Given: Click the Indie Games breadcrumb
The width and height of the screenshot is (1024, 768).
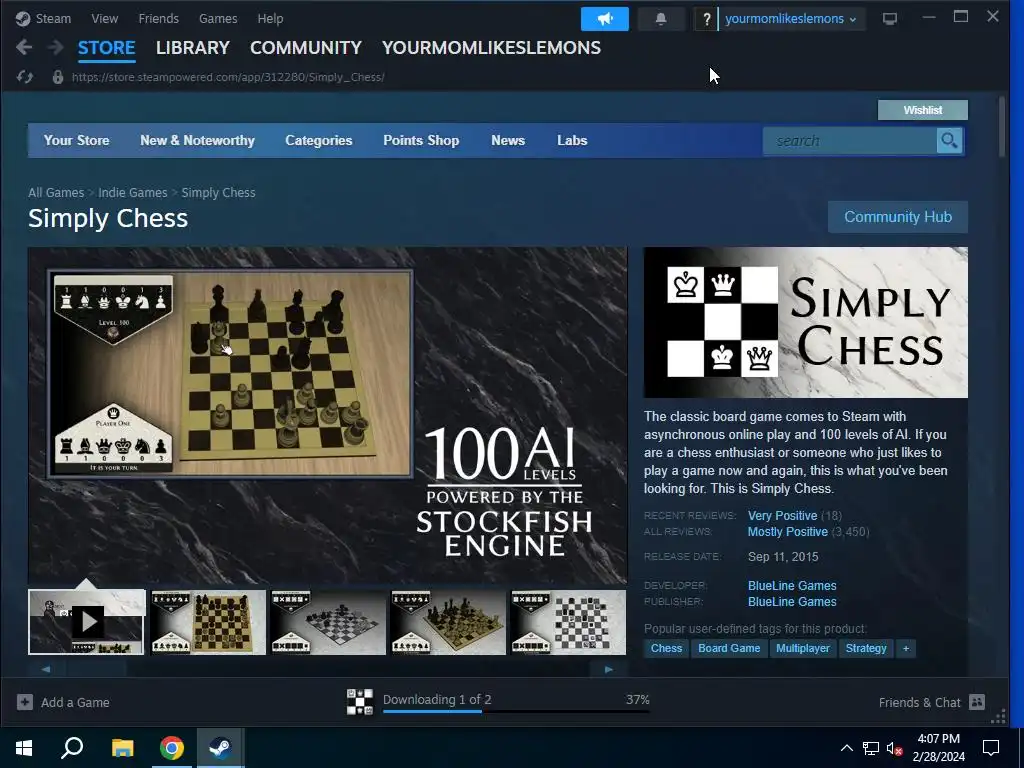Looking at the screenshot, I should coord(133,193).
